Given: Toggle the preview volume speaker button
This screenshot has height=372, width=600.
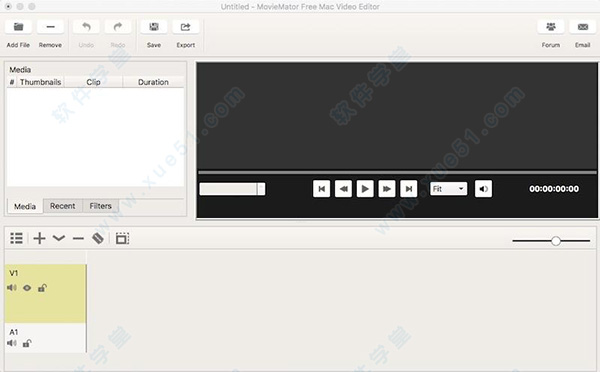Looking at the screenshot, I should point(483,189).
